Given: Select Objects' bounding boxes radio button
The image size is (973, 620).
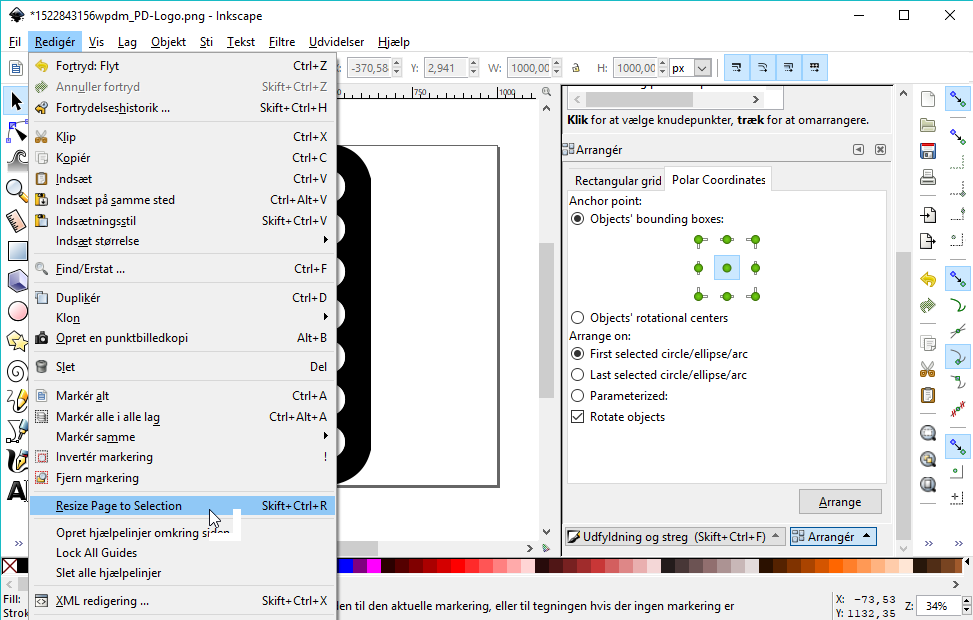Looking at the screenshot, I should [x=578, y=218].
